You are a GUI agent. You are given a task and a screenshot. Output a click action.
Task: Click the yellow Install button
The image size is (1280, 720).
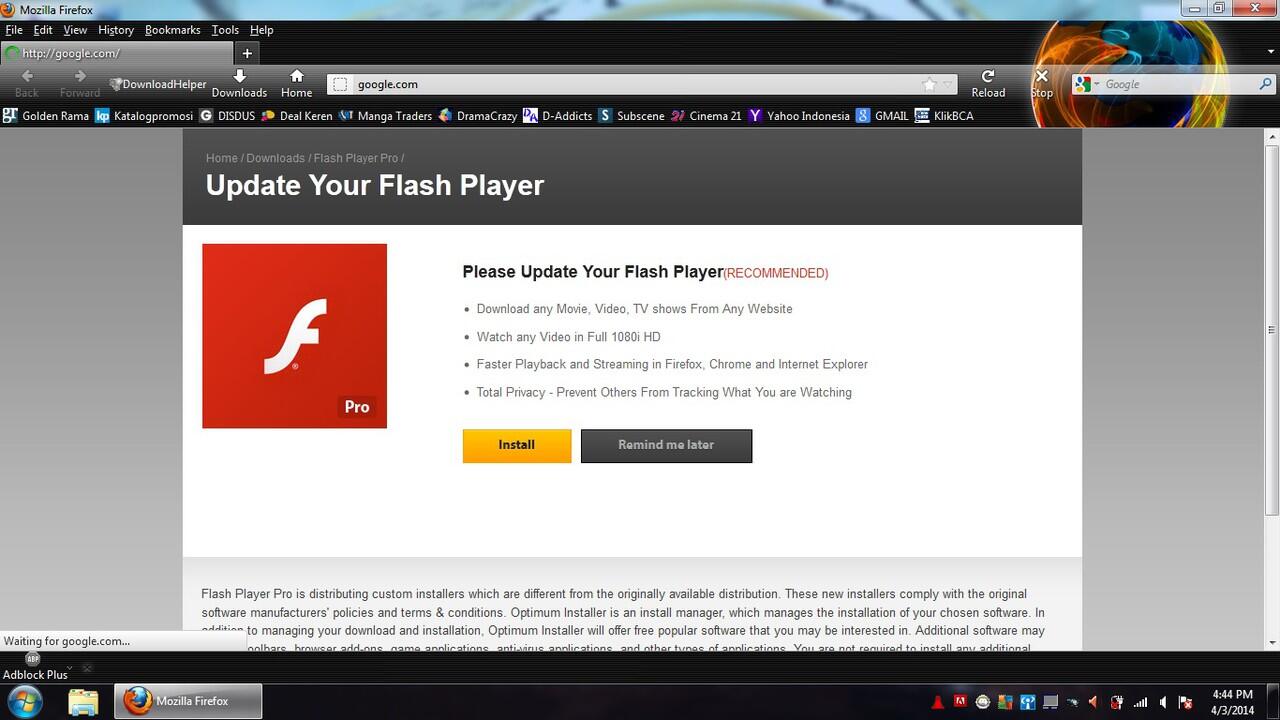(517, 445)
